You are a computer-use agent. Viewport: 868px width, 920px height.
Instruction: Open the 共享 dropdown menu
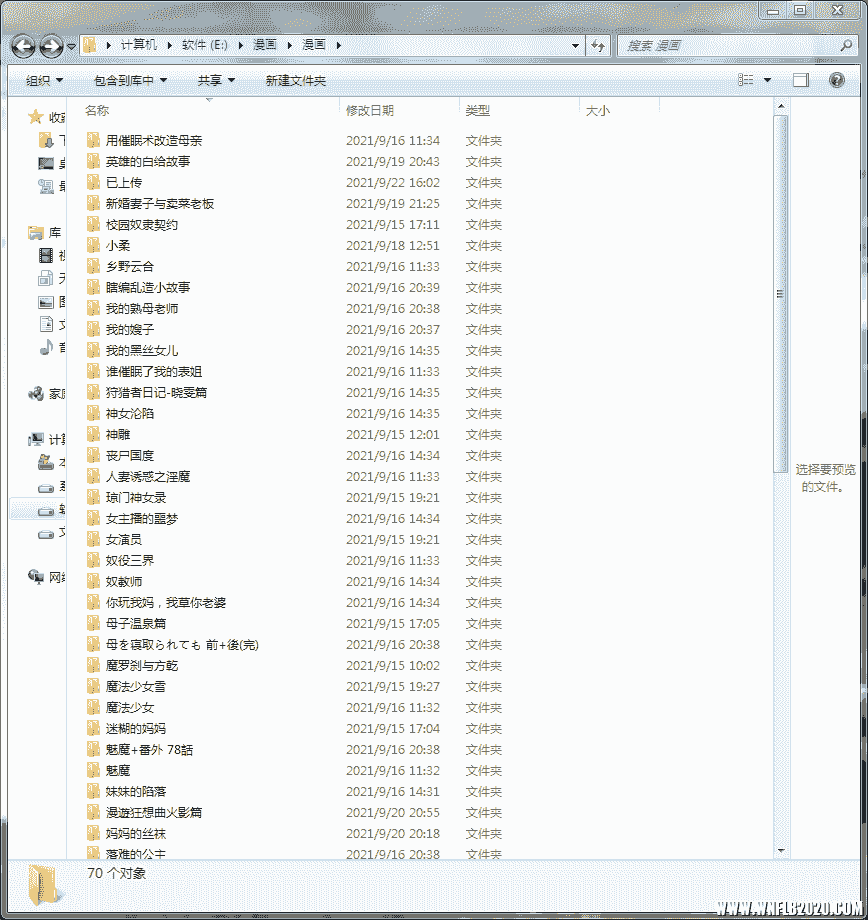pyautogui.click(x=216, y=80)
